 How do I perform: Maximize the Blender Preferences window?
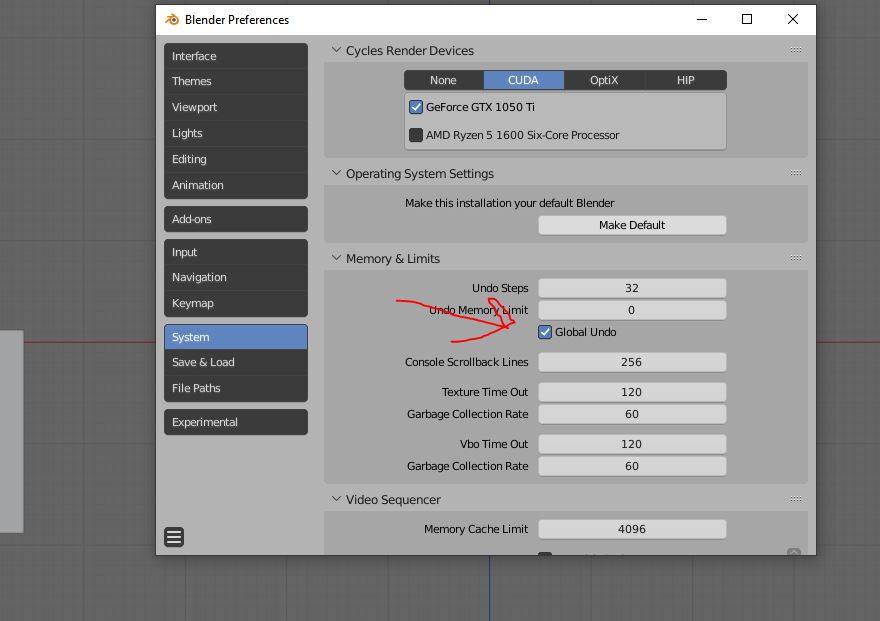(x=747, y=20)
